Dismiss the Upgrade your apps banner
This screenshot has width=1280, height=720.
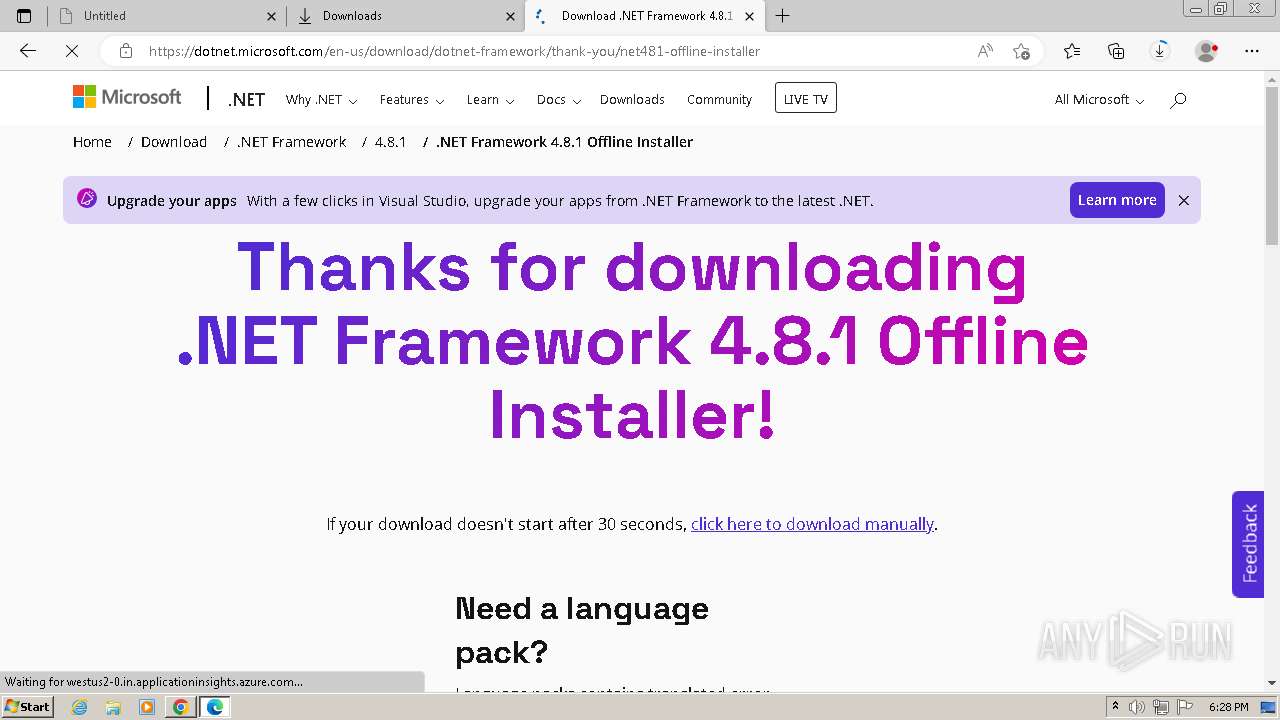(x=1184, y=200)
